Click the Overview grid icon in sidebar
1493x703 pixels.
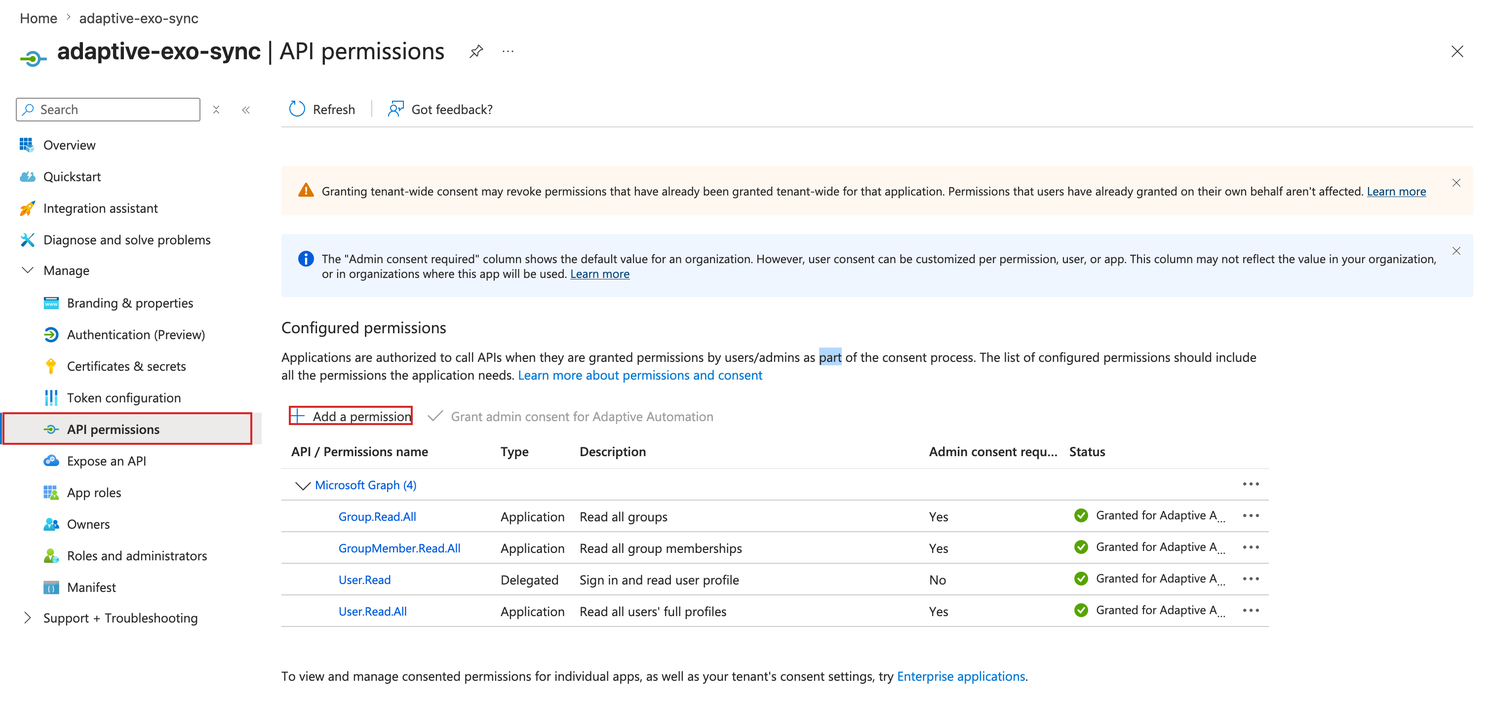click(x=27, y=145)
